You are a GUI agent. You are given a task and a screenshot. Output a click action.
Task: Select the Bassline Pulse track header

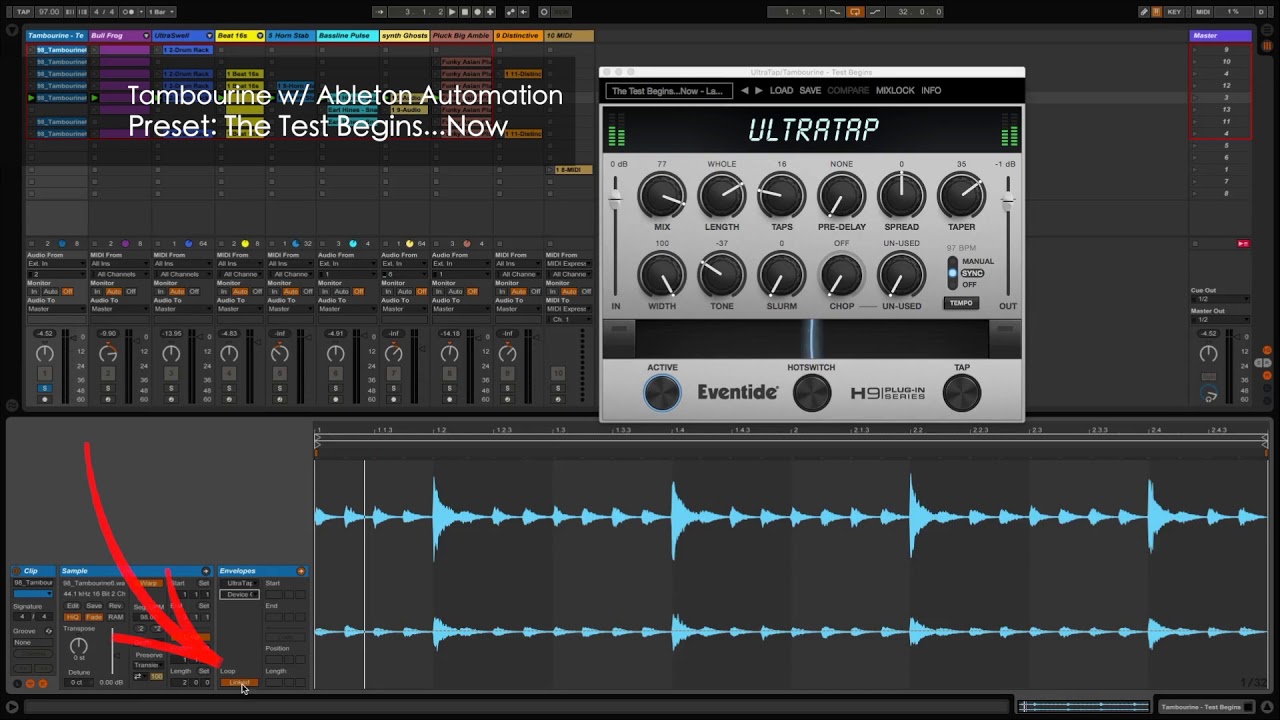(x=345, y=36)
